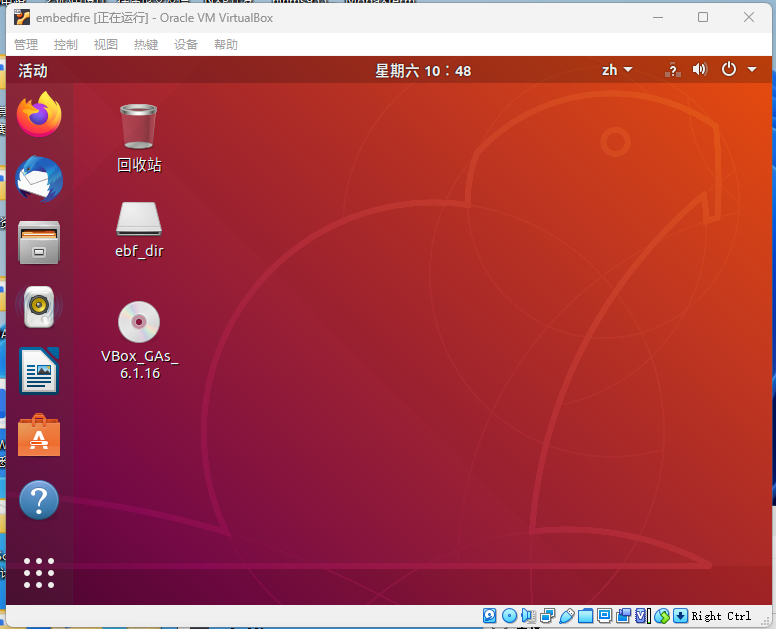Click the USB devices status icon
The width and height of the screenshot is (776, 629).
567,616
